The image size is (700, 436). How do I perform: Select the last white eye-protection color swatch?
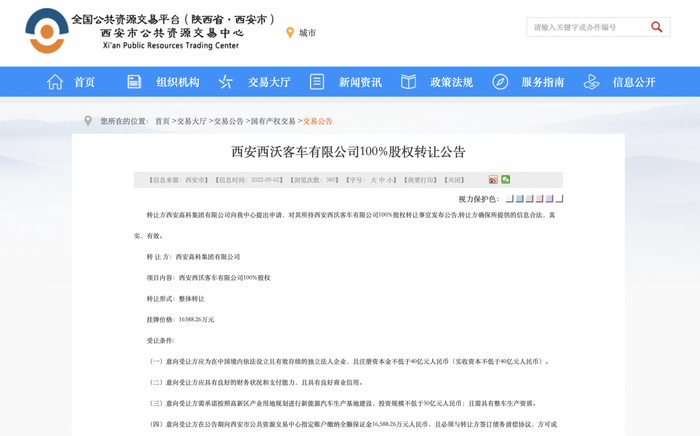pyautogui.click(x=559, y=199)
